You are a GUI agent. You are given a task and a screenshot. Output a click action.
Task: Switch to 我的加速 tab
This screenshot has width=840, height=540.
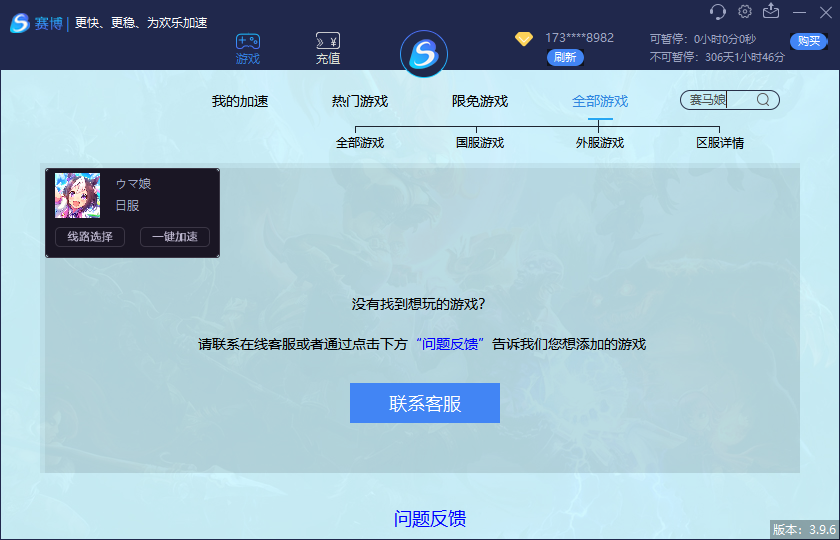239,101
